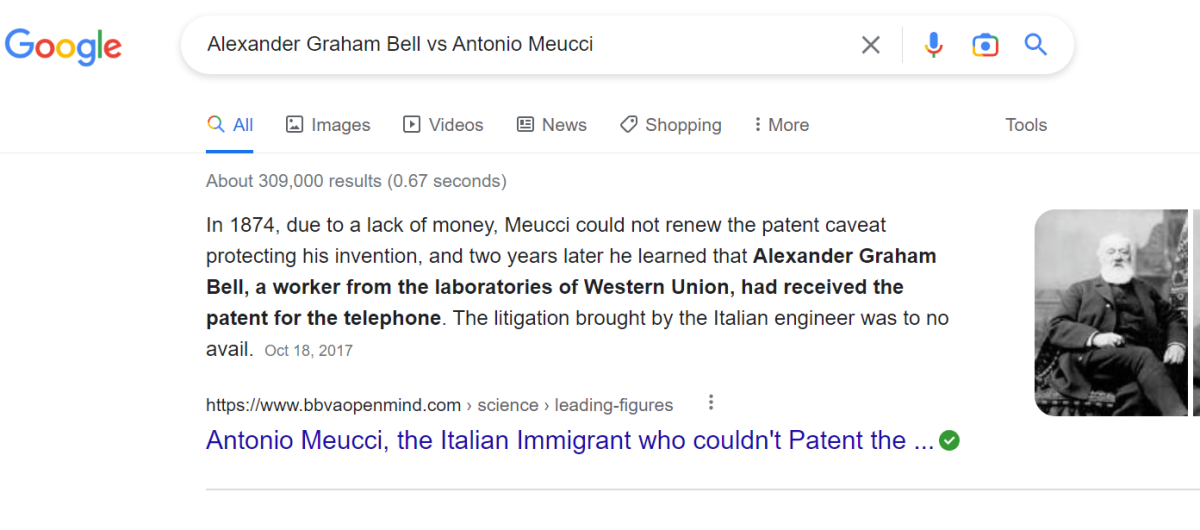Expand the More search categories menu
Screen dimensions: 1200x530
click(x=781, y=125)
